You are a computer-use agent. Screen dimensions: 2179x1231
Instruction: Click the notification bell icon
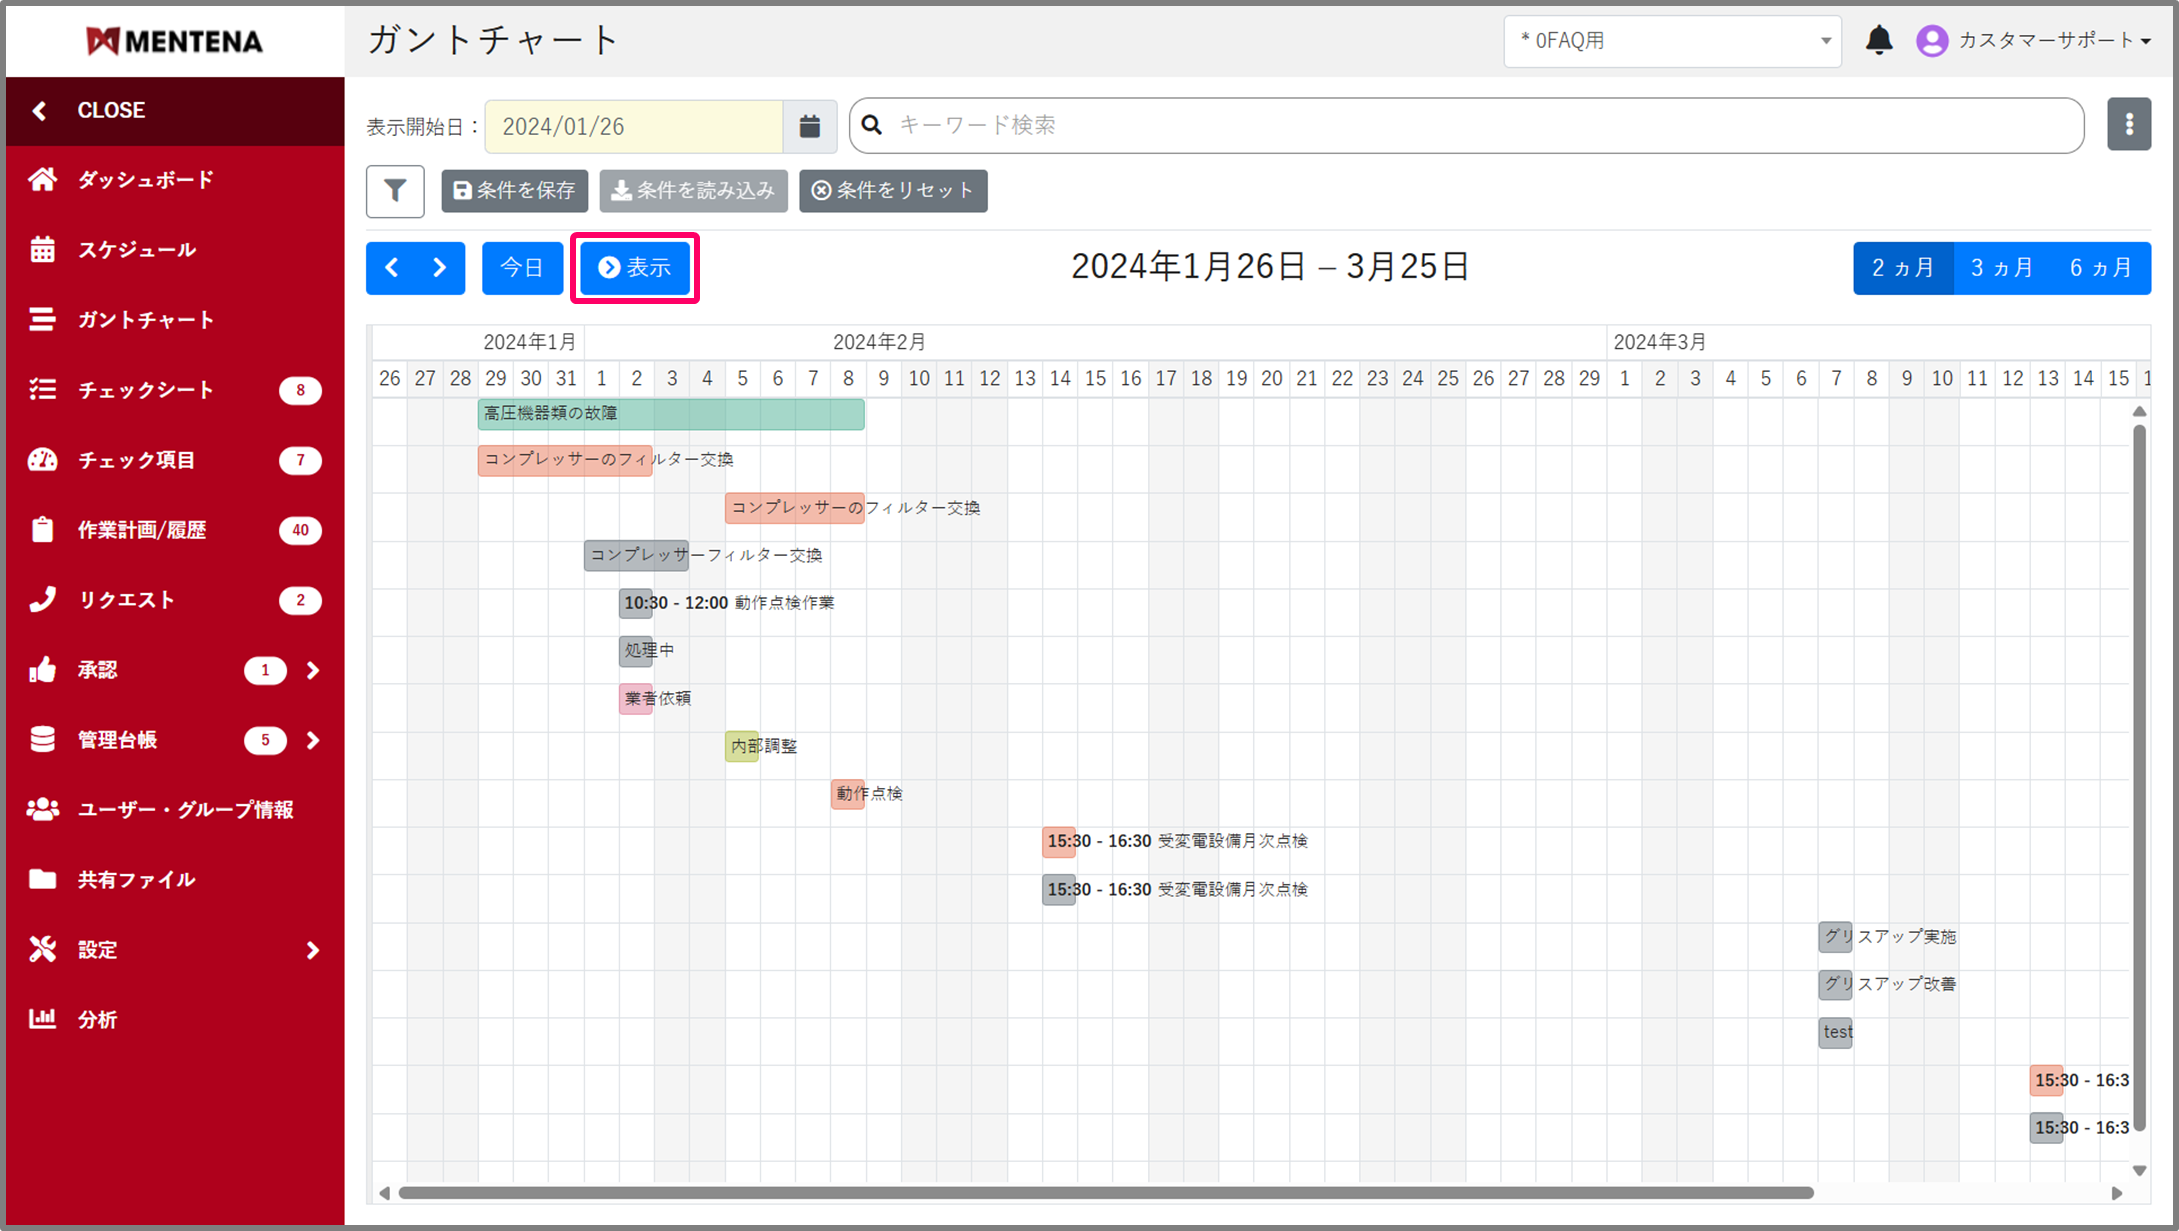point(1878,40)
